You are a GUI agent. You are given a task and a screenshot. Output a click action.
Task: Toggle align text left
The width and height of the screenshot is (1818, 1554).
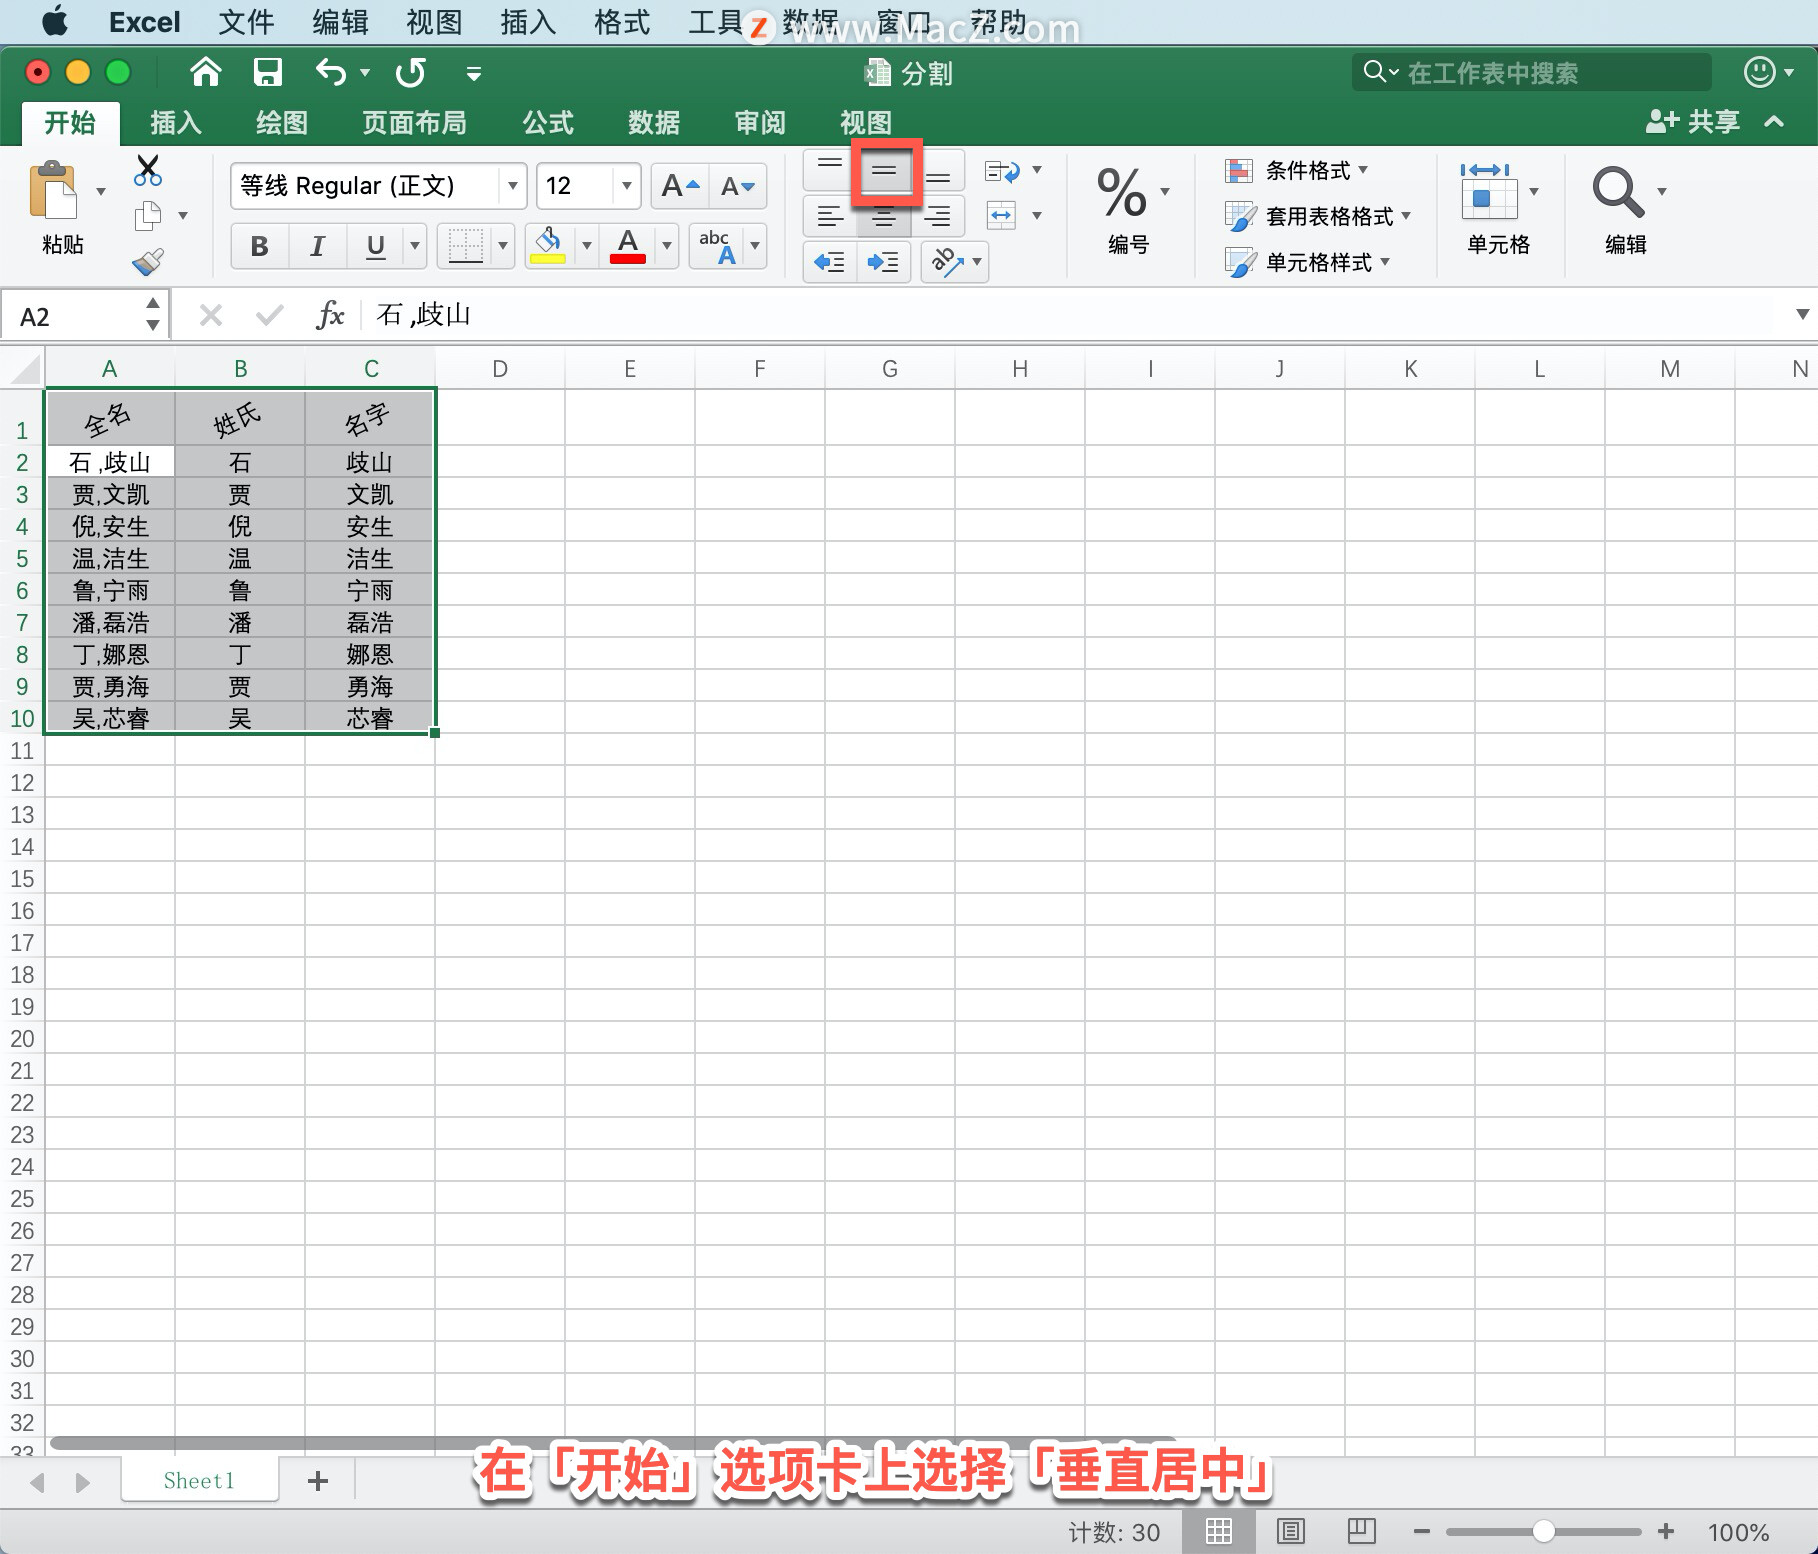pyautogui.click(x=830, y=216)
